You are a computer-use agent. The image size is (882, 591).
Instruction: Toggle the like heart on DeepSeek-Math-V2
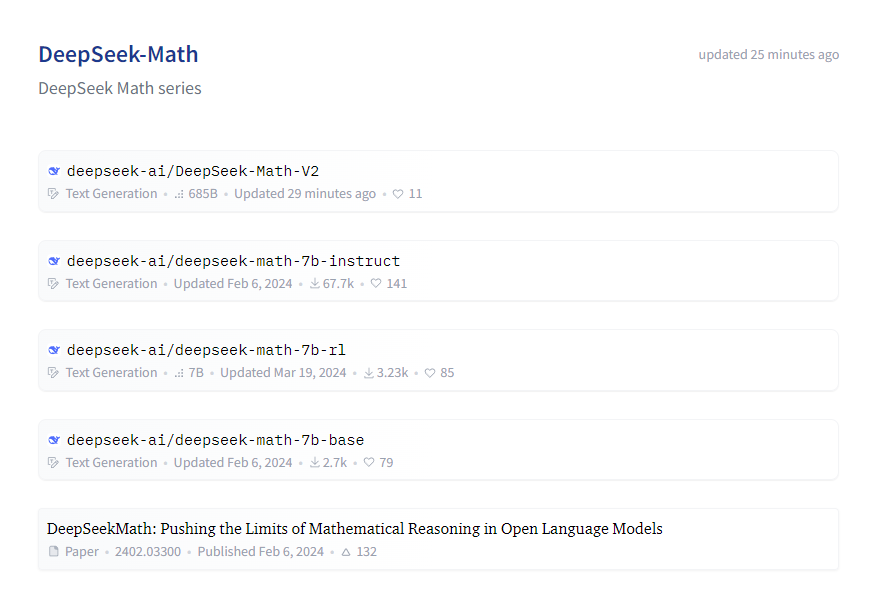tap(397, 193)
